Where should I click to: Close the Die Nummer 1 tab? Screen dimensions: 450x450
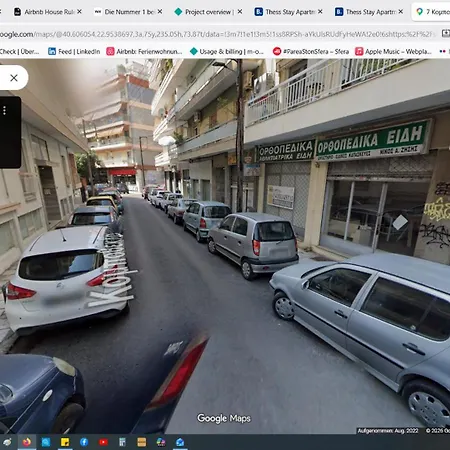(x=160, y=12)
